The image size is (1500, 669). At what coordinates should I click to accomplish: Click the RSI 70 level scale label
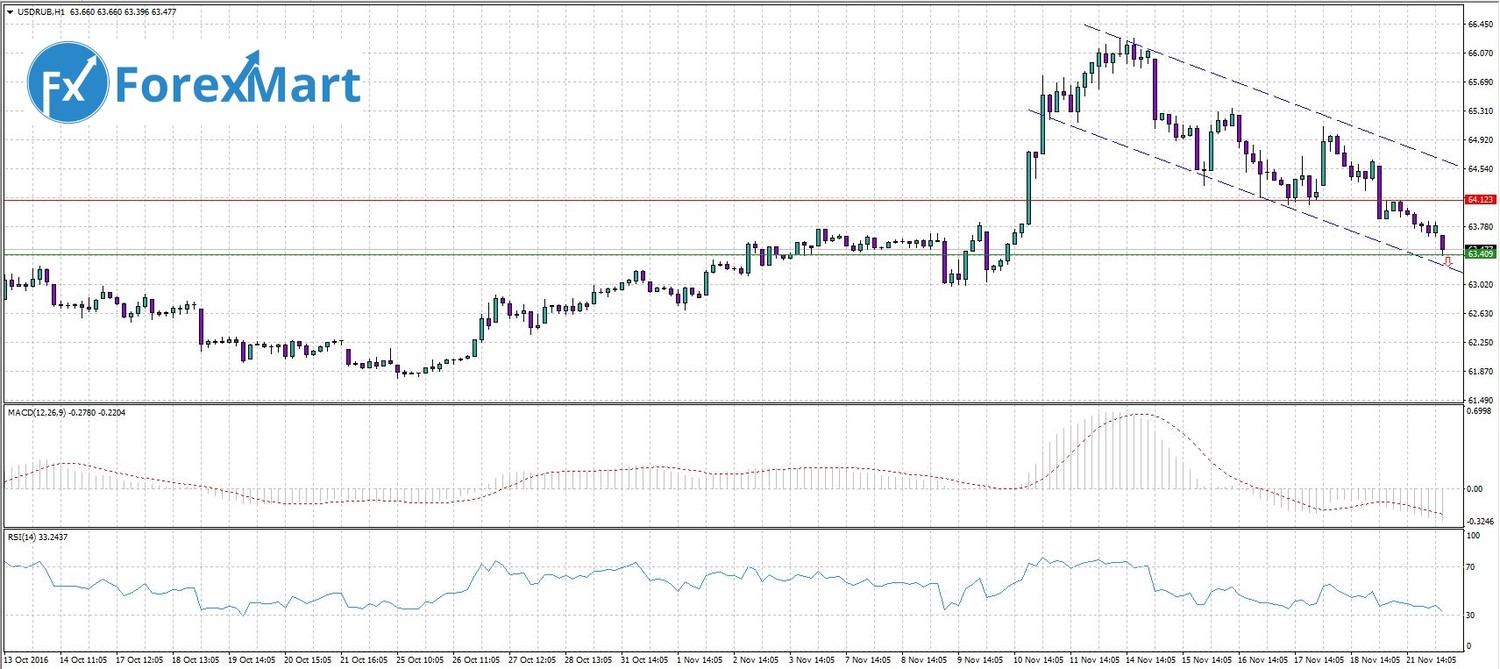pos(1470,567)
